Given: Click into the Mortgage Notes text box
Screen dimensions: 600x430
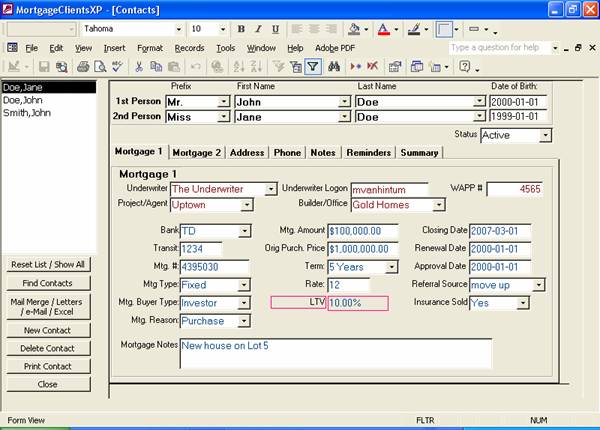Looking at the screenshot, I should (x=336, y=353).
